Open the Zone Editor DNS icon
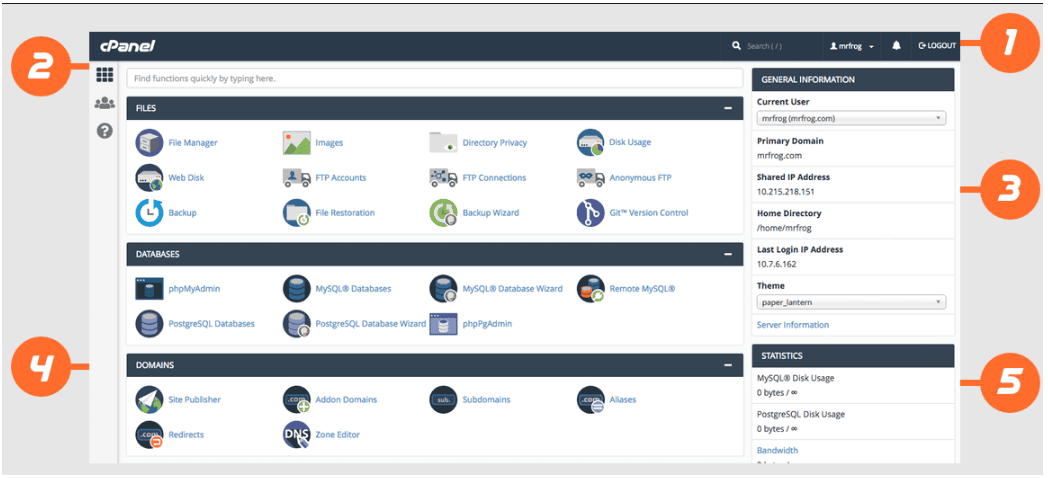1048x478 pixels. (x=297, y=435)
